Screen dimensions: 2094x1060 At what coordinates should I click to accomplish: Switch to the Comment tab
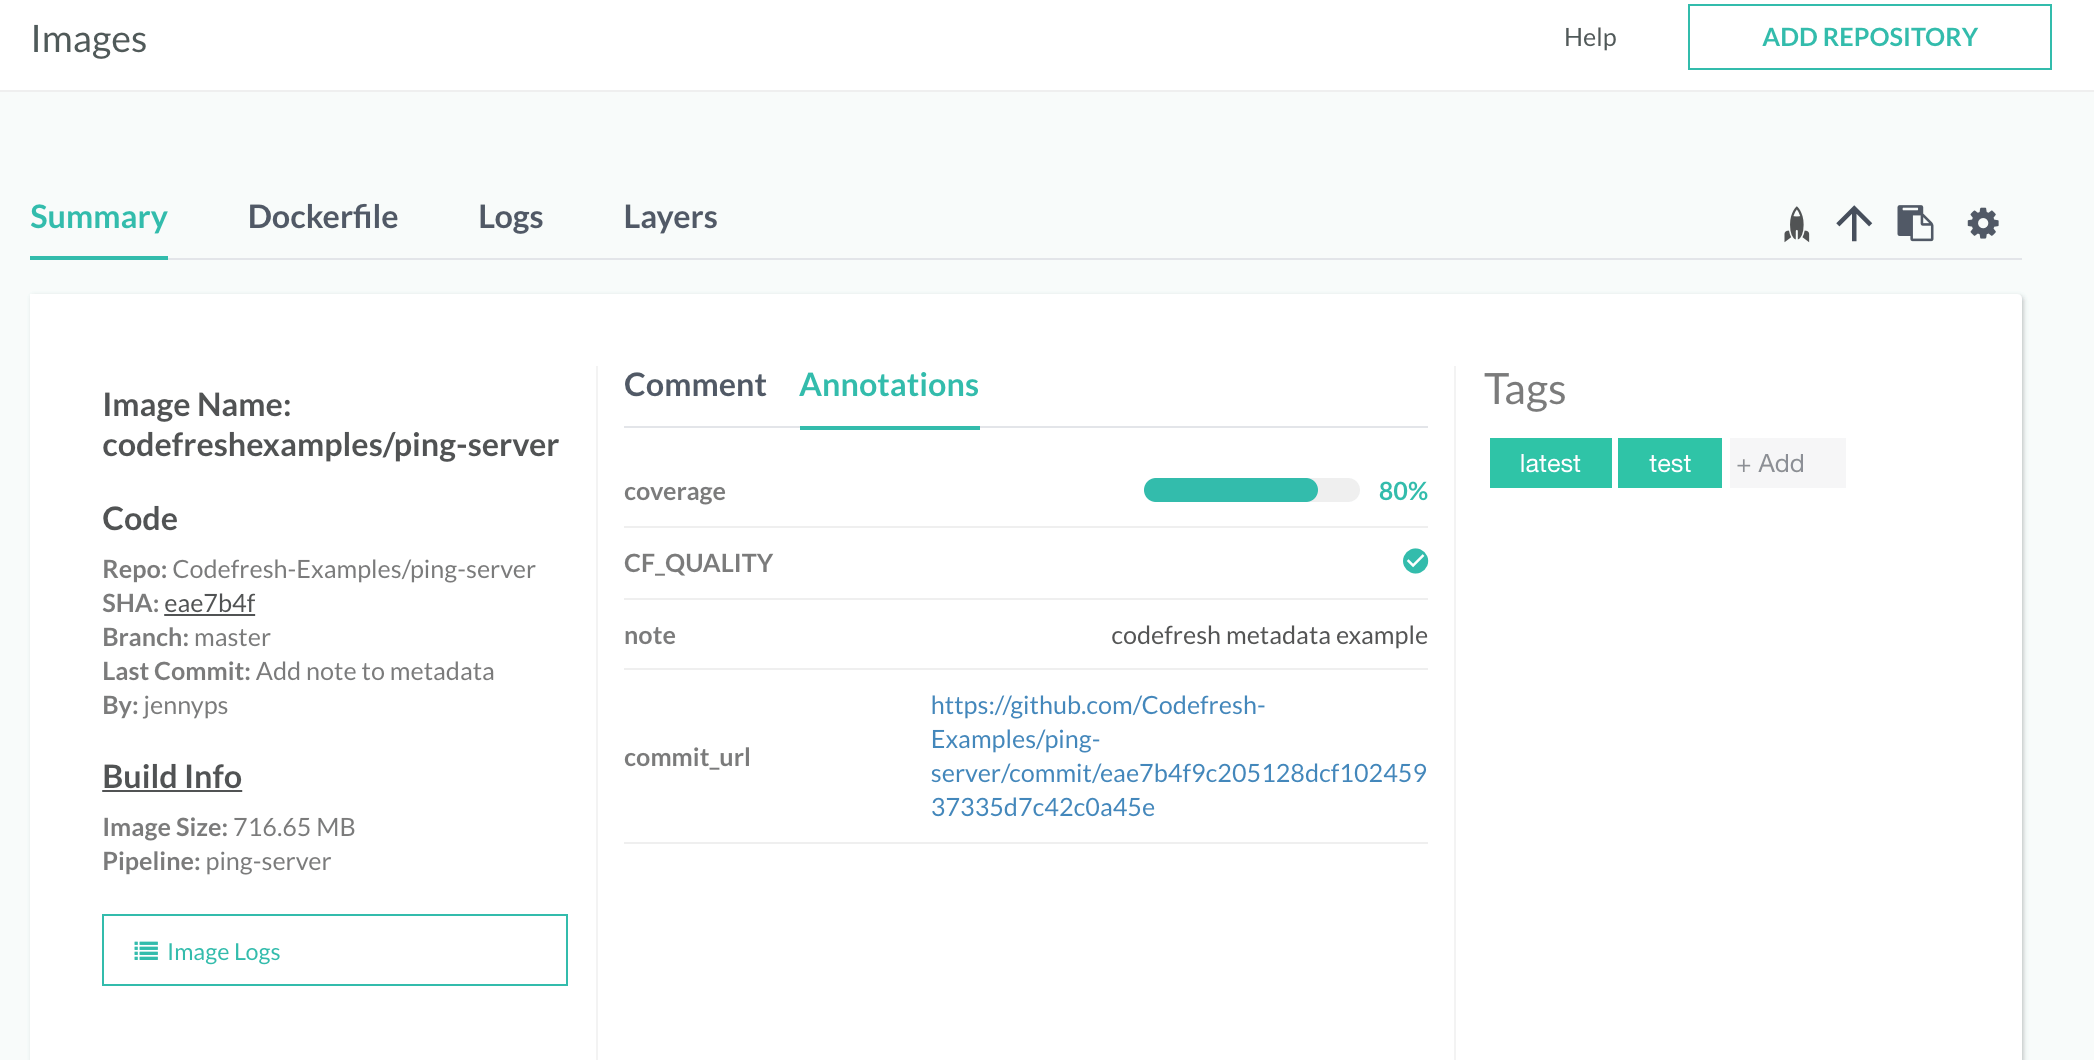click(x=695, y=385)
